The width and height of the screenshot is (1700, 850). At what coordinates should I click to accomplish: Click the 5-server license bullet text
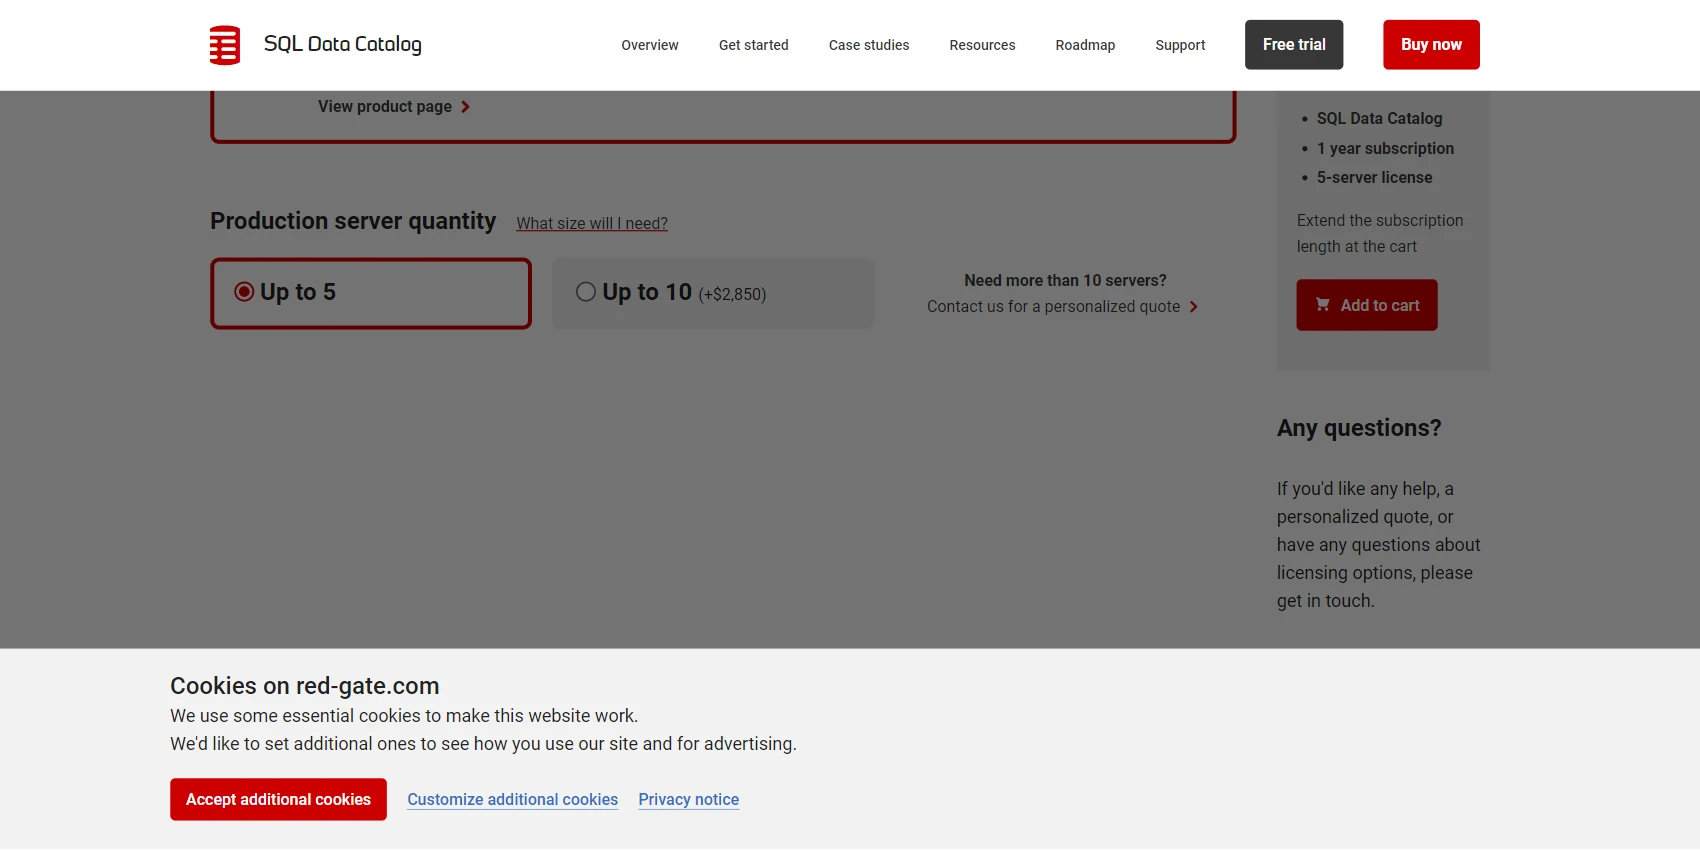(x=1374, y=177)
